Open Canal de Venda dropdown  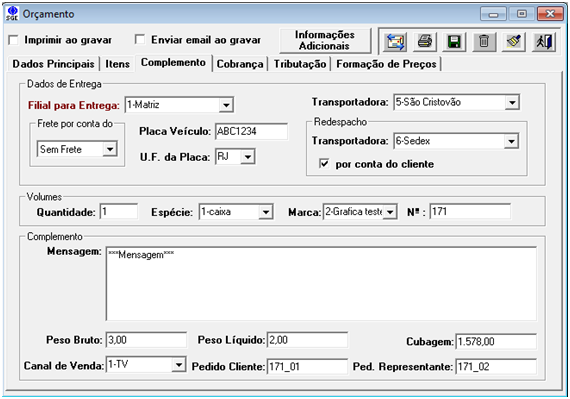click(178, 364)
